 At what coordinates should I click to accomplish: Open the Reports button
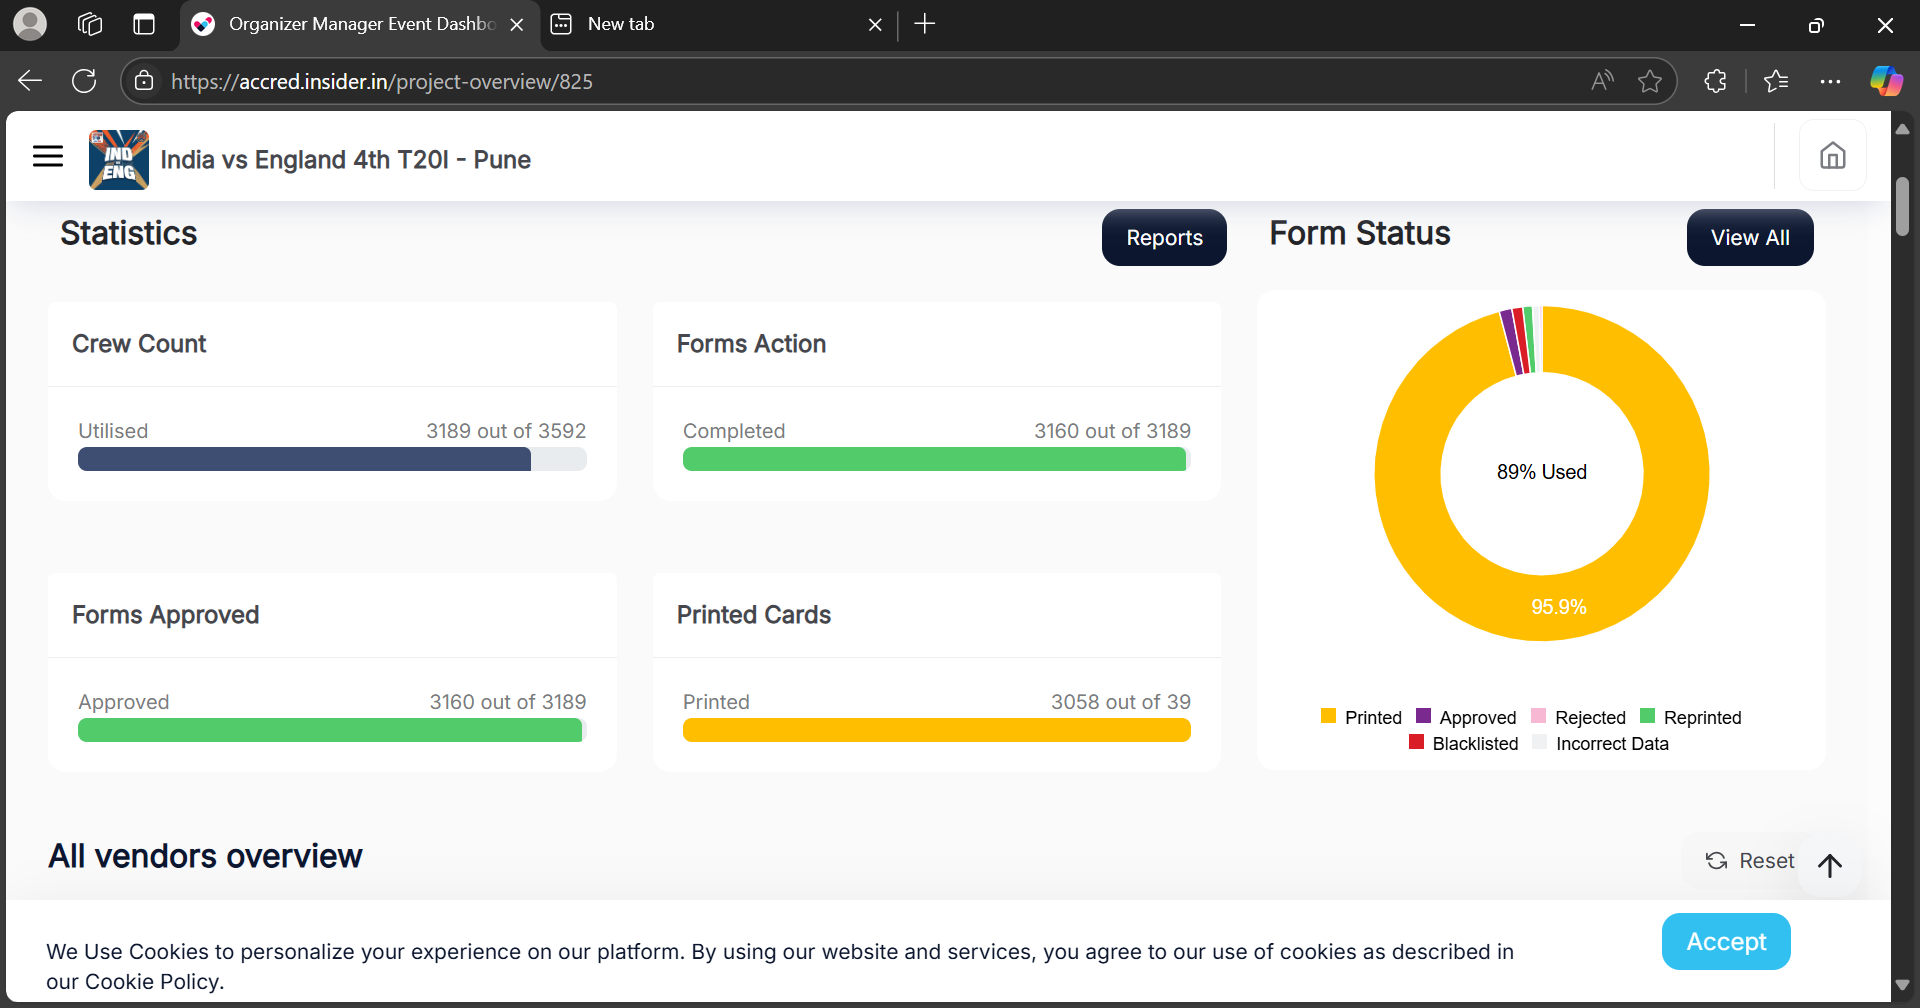click(1164, 238)
